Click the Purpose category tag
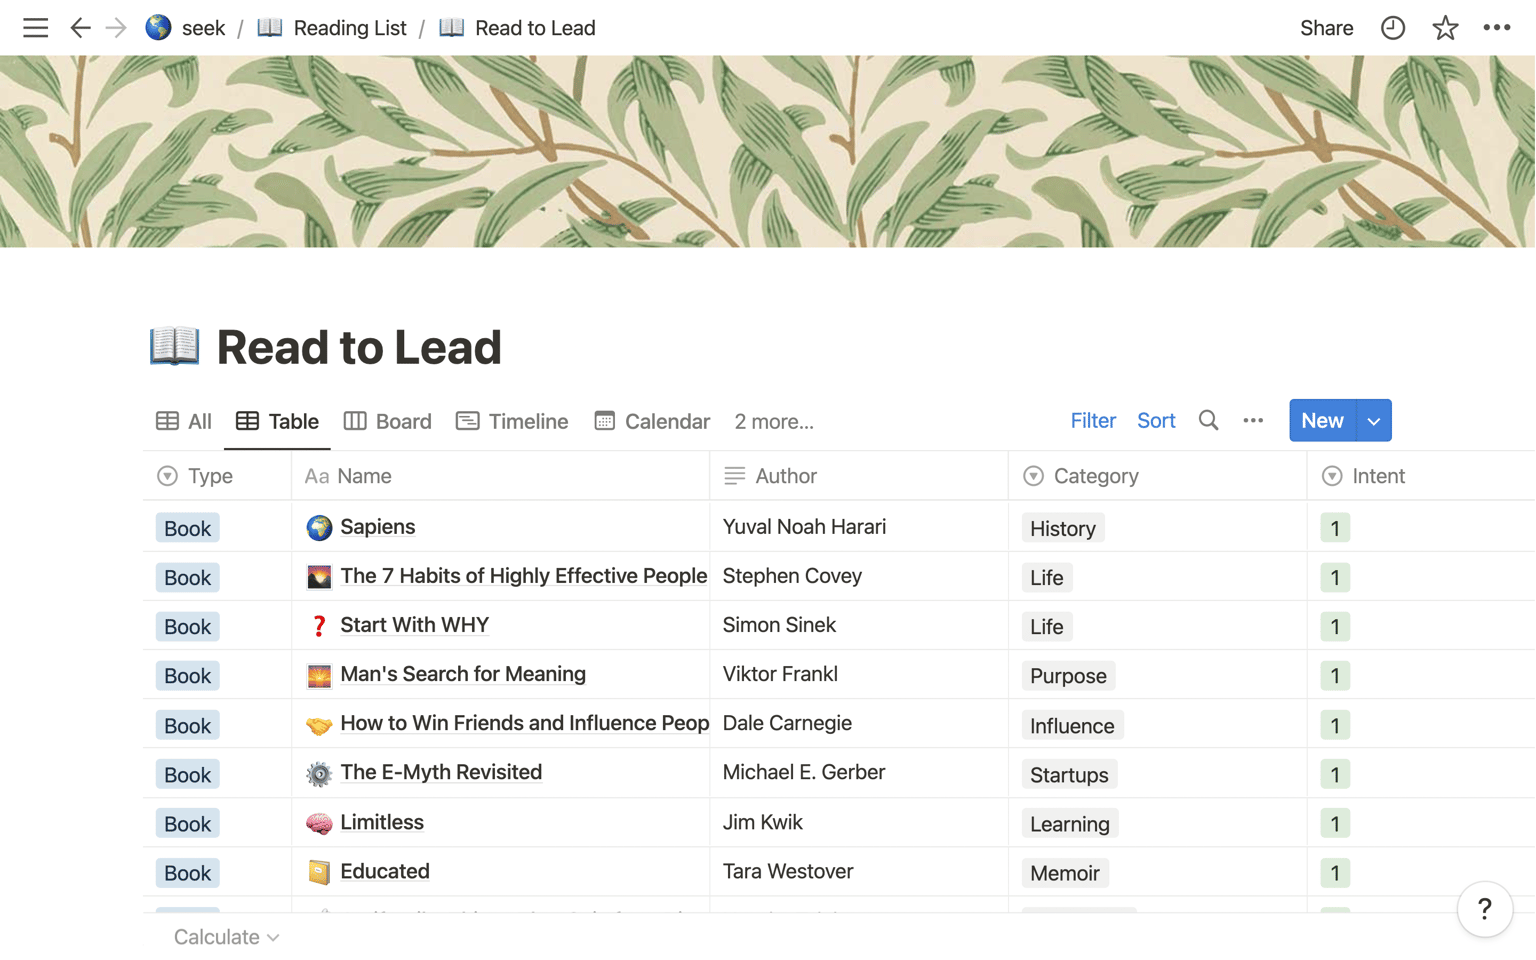1536x960 pixels. [x=1068, y=676]
